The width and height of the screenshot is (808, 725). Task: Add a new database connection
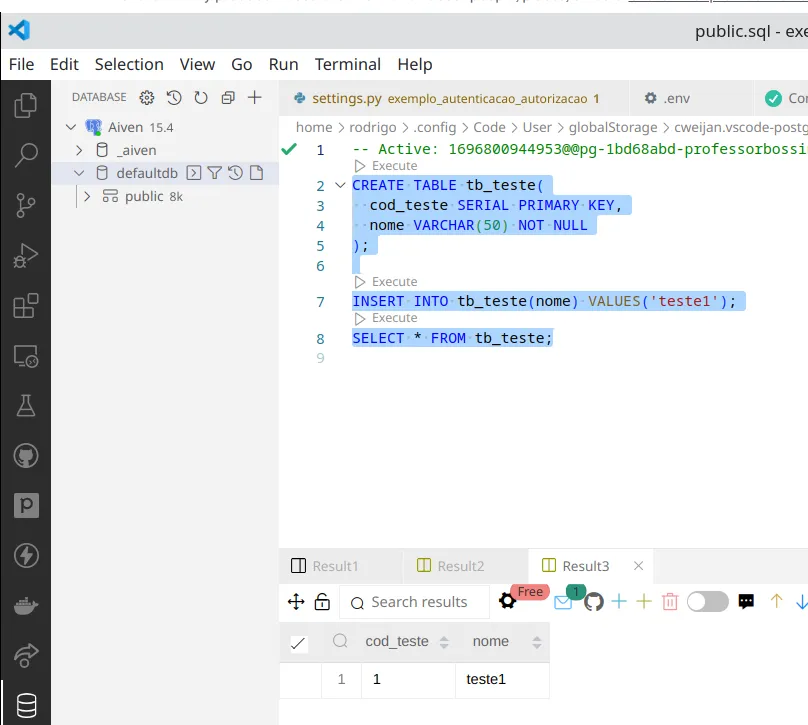[255, 97]
